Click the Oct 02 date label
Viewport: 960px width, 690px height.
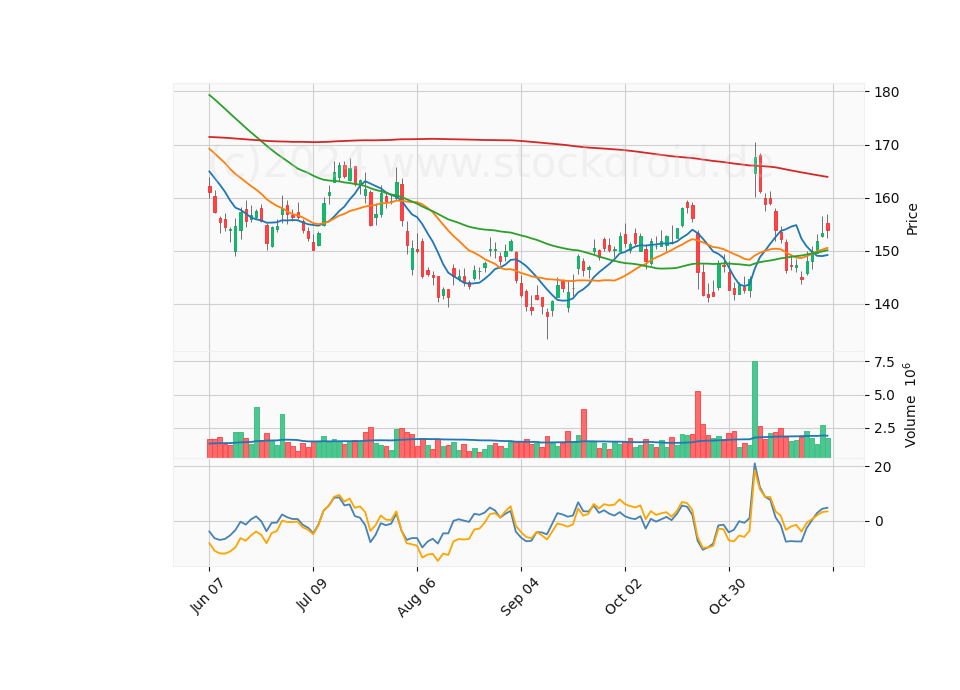pyautogui.click(x=624, y=596)
